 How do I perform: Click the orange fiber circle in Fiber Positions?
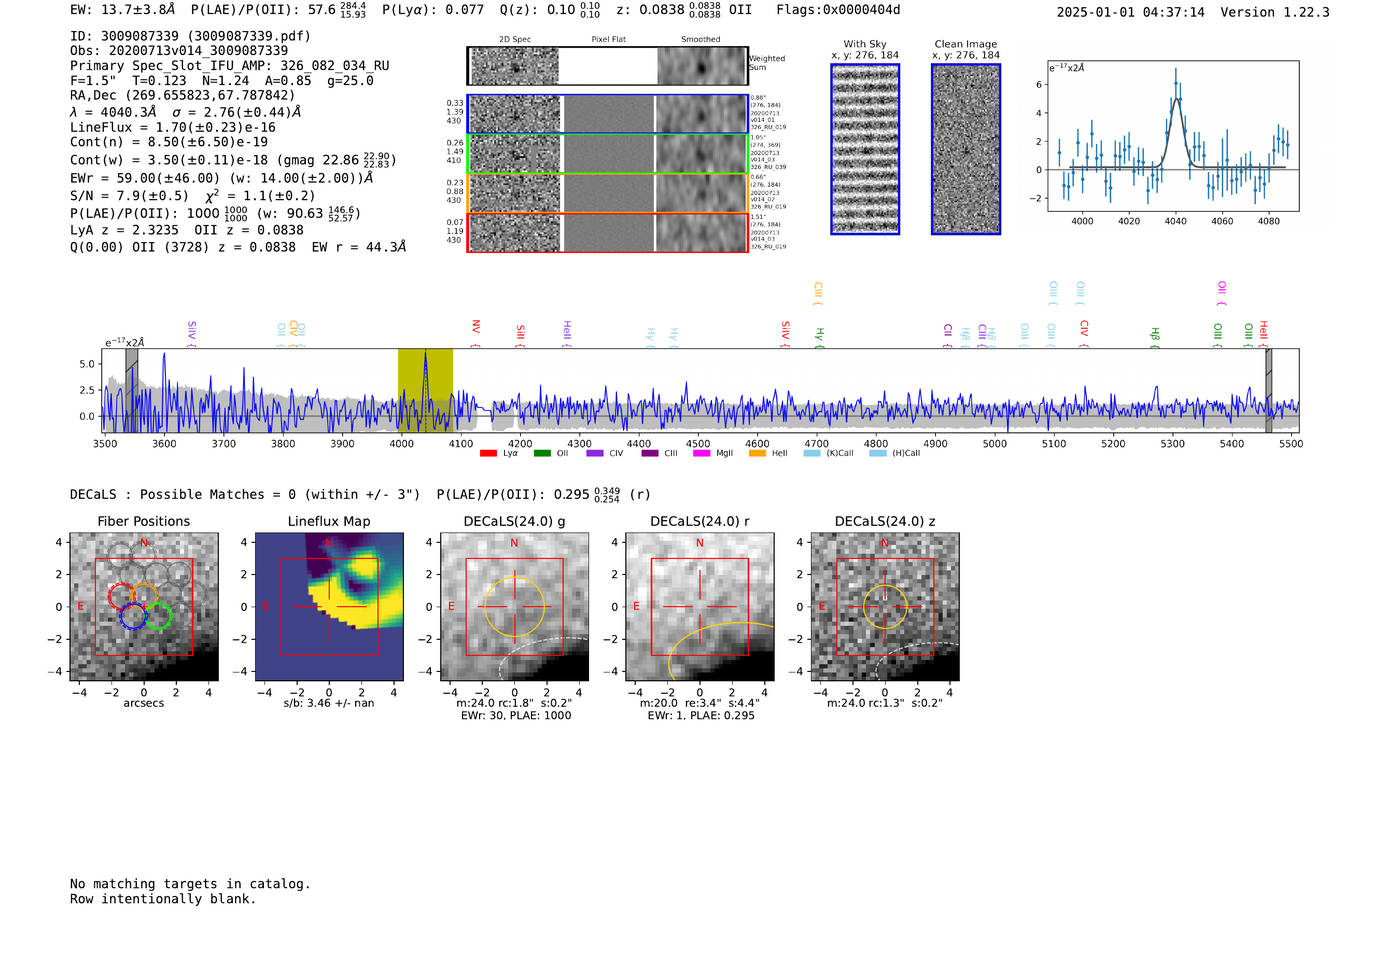coord(144,596)
